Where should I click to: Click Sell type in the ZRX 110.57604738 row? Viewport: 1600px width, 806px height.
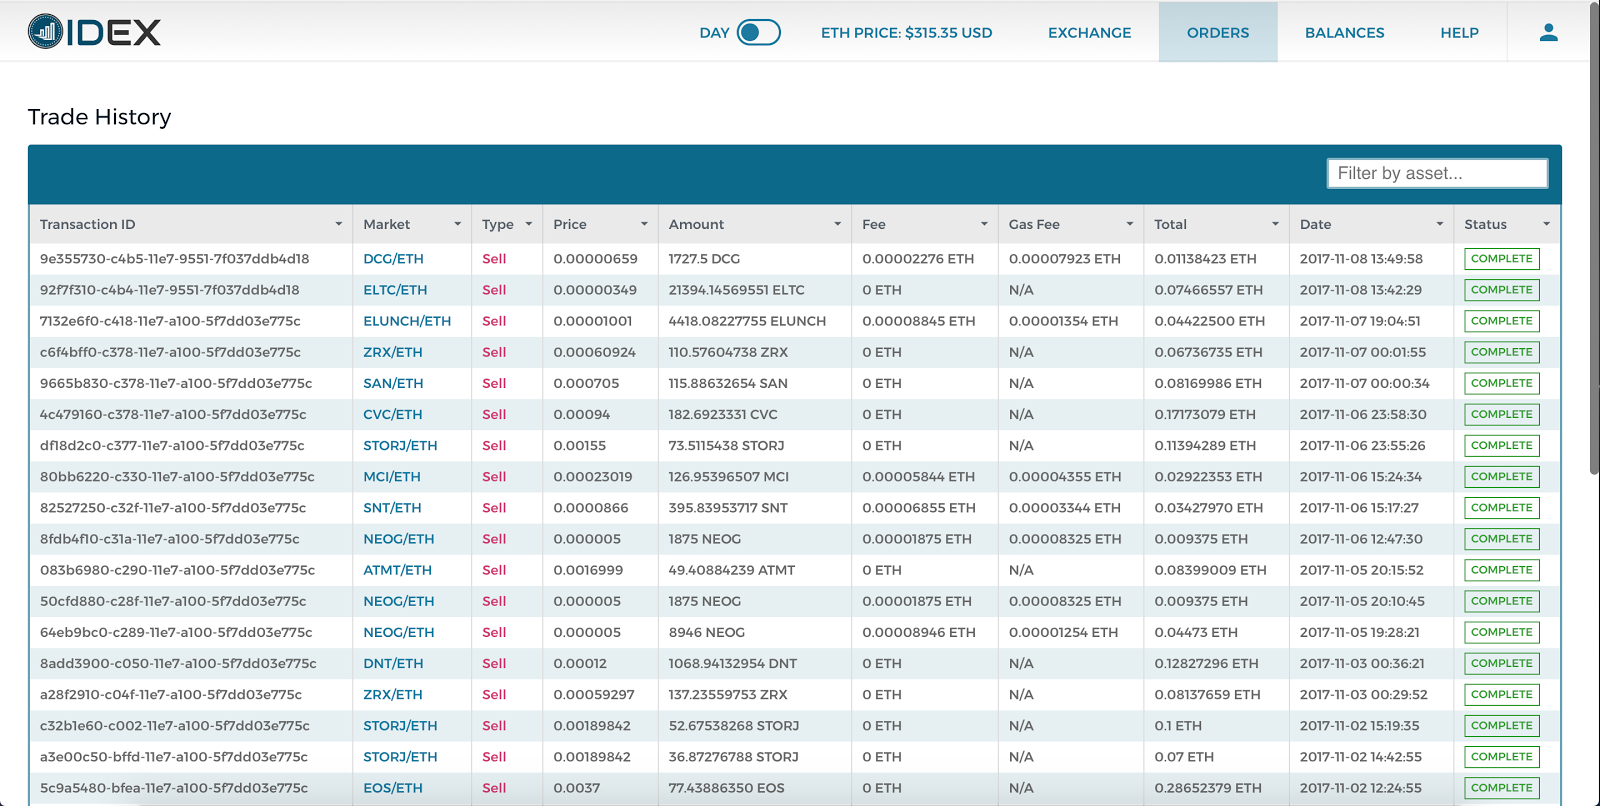click(x=494, y=352)
